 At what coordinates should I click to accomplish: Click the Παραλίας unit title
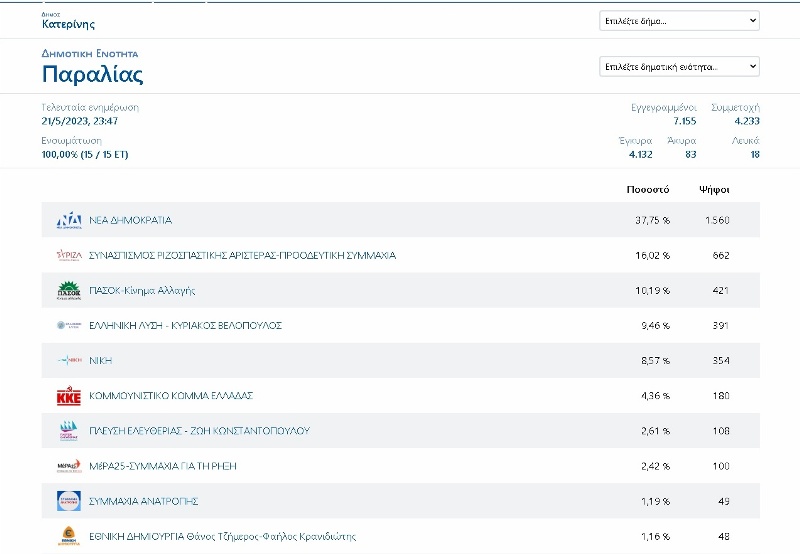[92, 74]
